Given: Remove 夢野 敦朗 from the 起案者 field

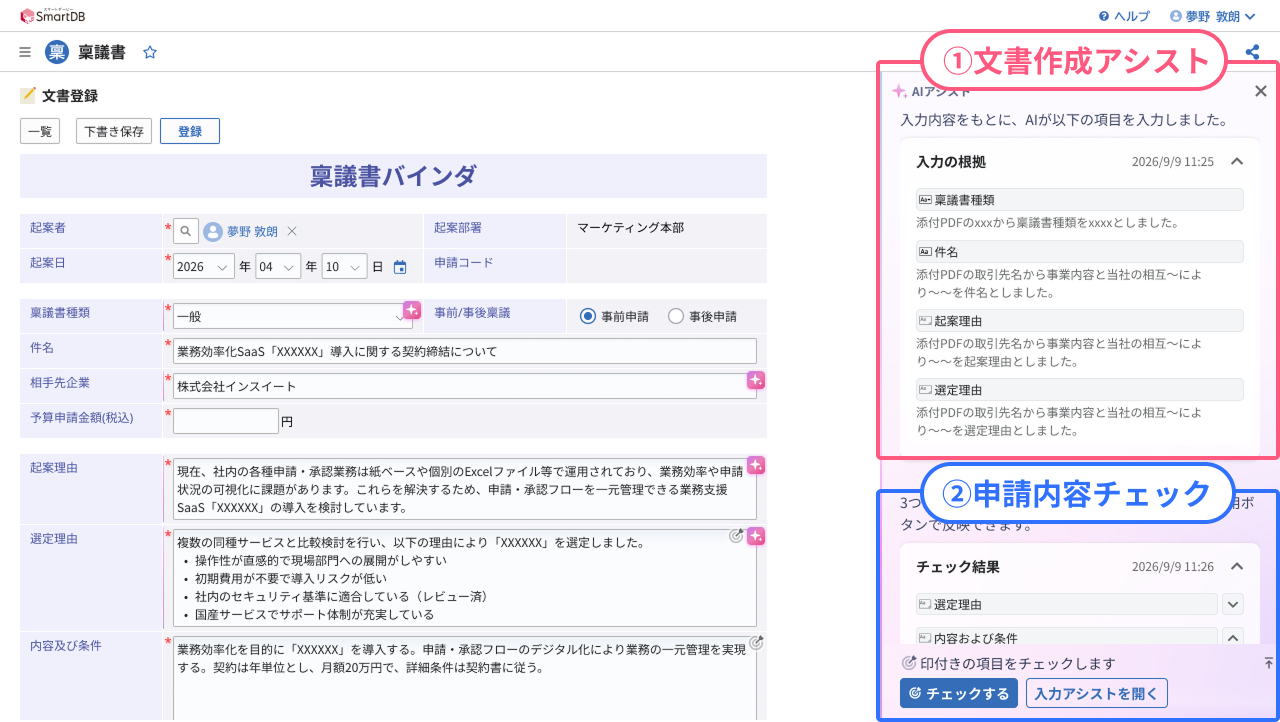Looking at the screenshot, I should tap(292, 231).
